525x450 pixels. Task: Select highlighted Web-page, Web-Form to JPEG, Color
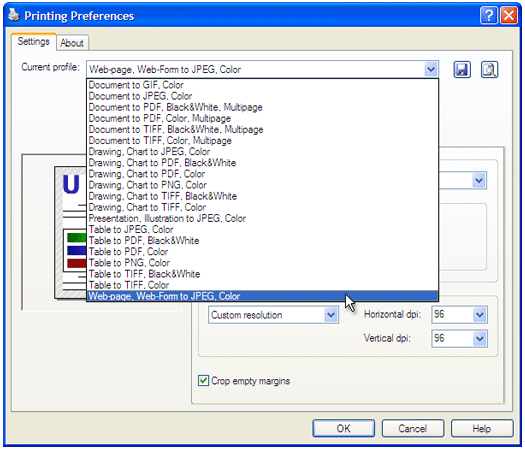click(262, 296)
